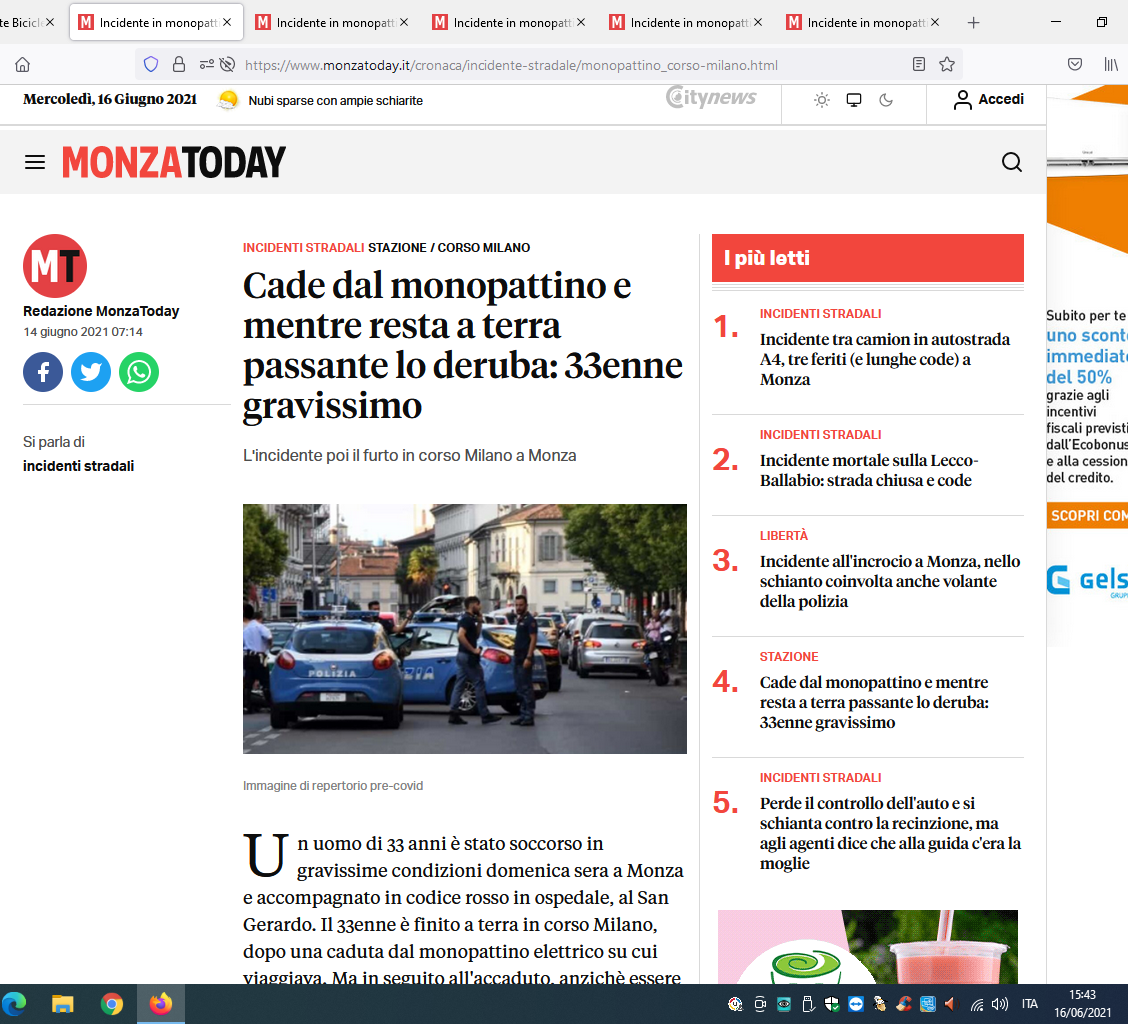Viewport: 1128px width, 1024px height.
Task: Click the date 'Mercoledì, 16 Giugno 2021'
Action: pos(110,99)
